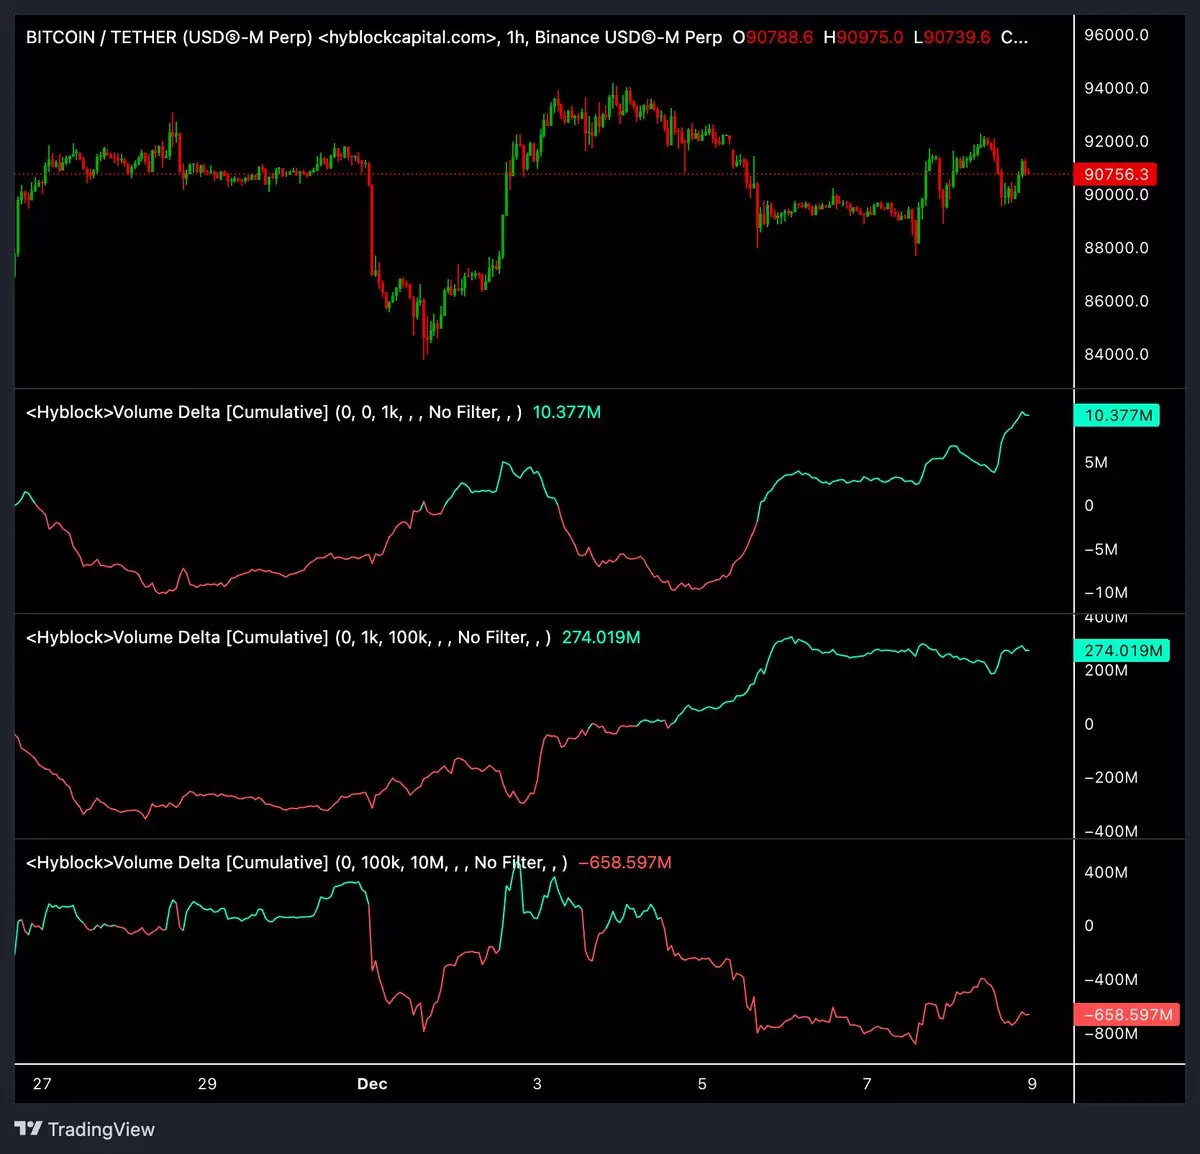Image resolution: width=1200 pixels, height=1154 pixels.
Task: Click the 96000.0 price scale label
Action: click(1116, 35)
